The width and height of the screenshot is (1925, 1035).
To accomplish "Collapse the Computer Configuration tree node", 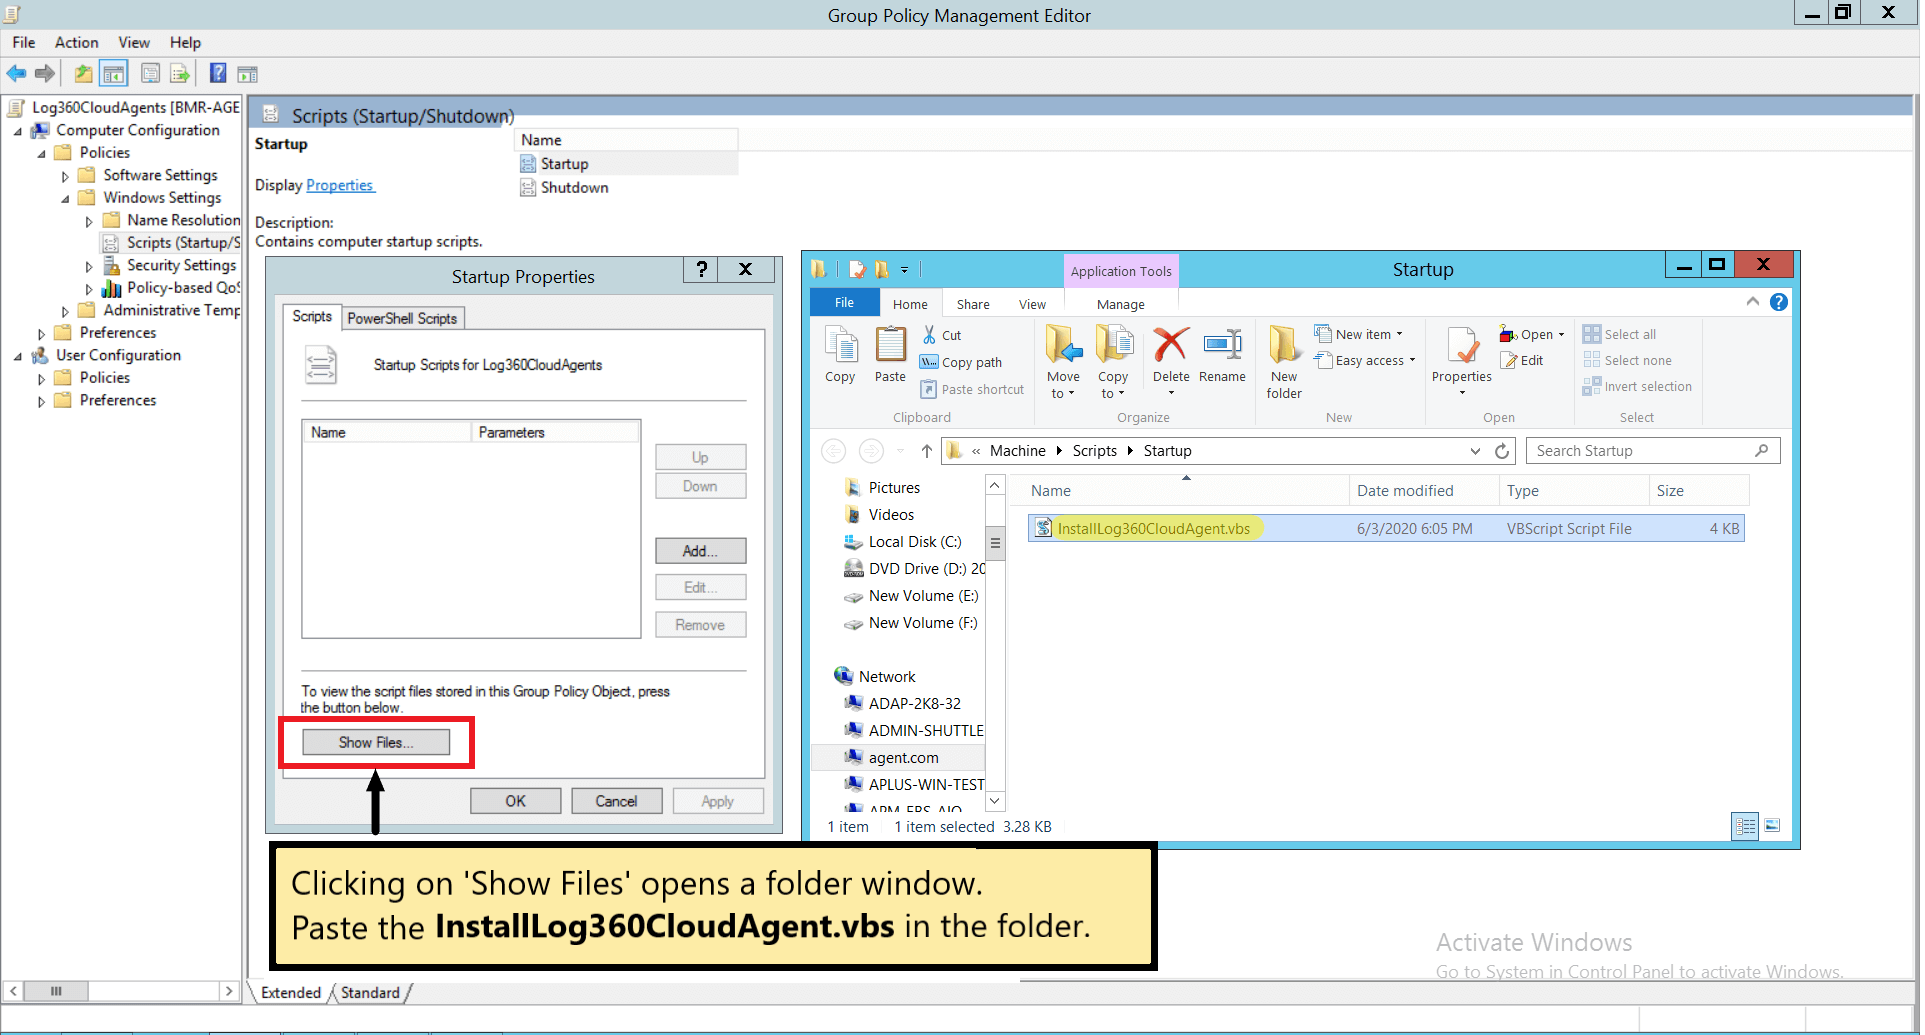I will [x=17, y=131].
